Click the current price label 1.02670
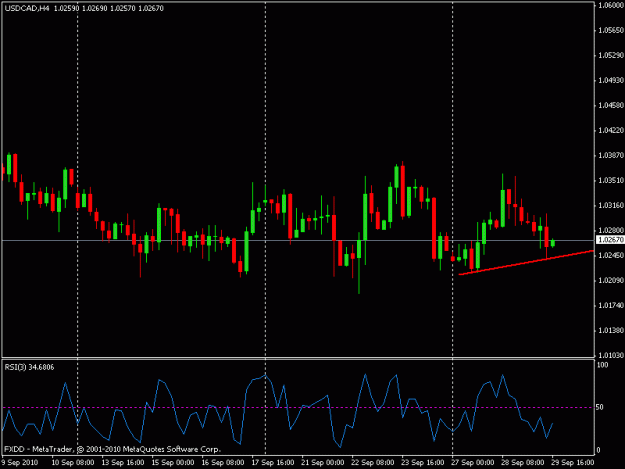Image resolution: width=625 pixels, height=469 pixels. [x=610, y=239]
